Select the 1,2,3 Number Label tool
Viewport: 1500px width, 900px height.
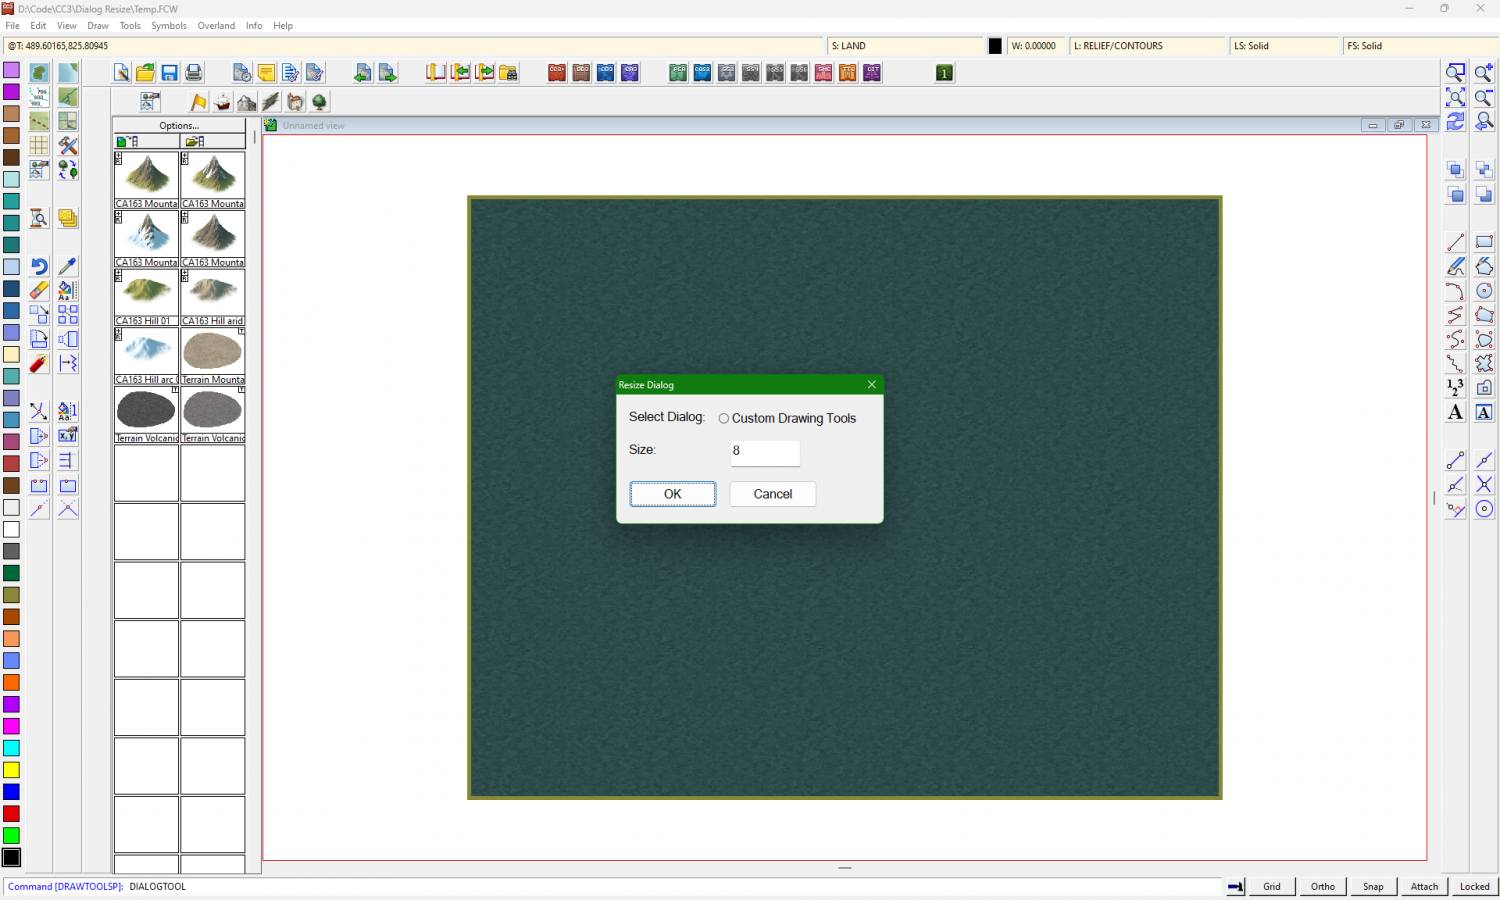pyautogui.click(x=1455, y=387)
